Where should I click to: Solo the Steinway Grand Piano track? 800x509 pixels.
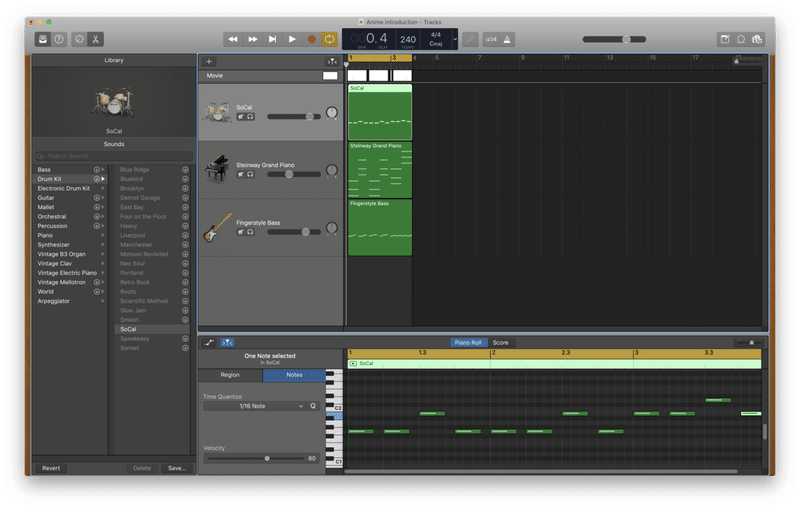coord(251,174)
